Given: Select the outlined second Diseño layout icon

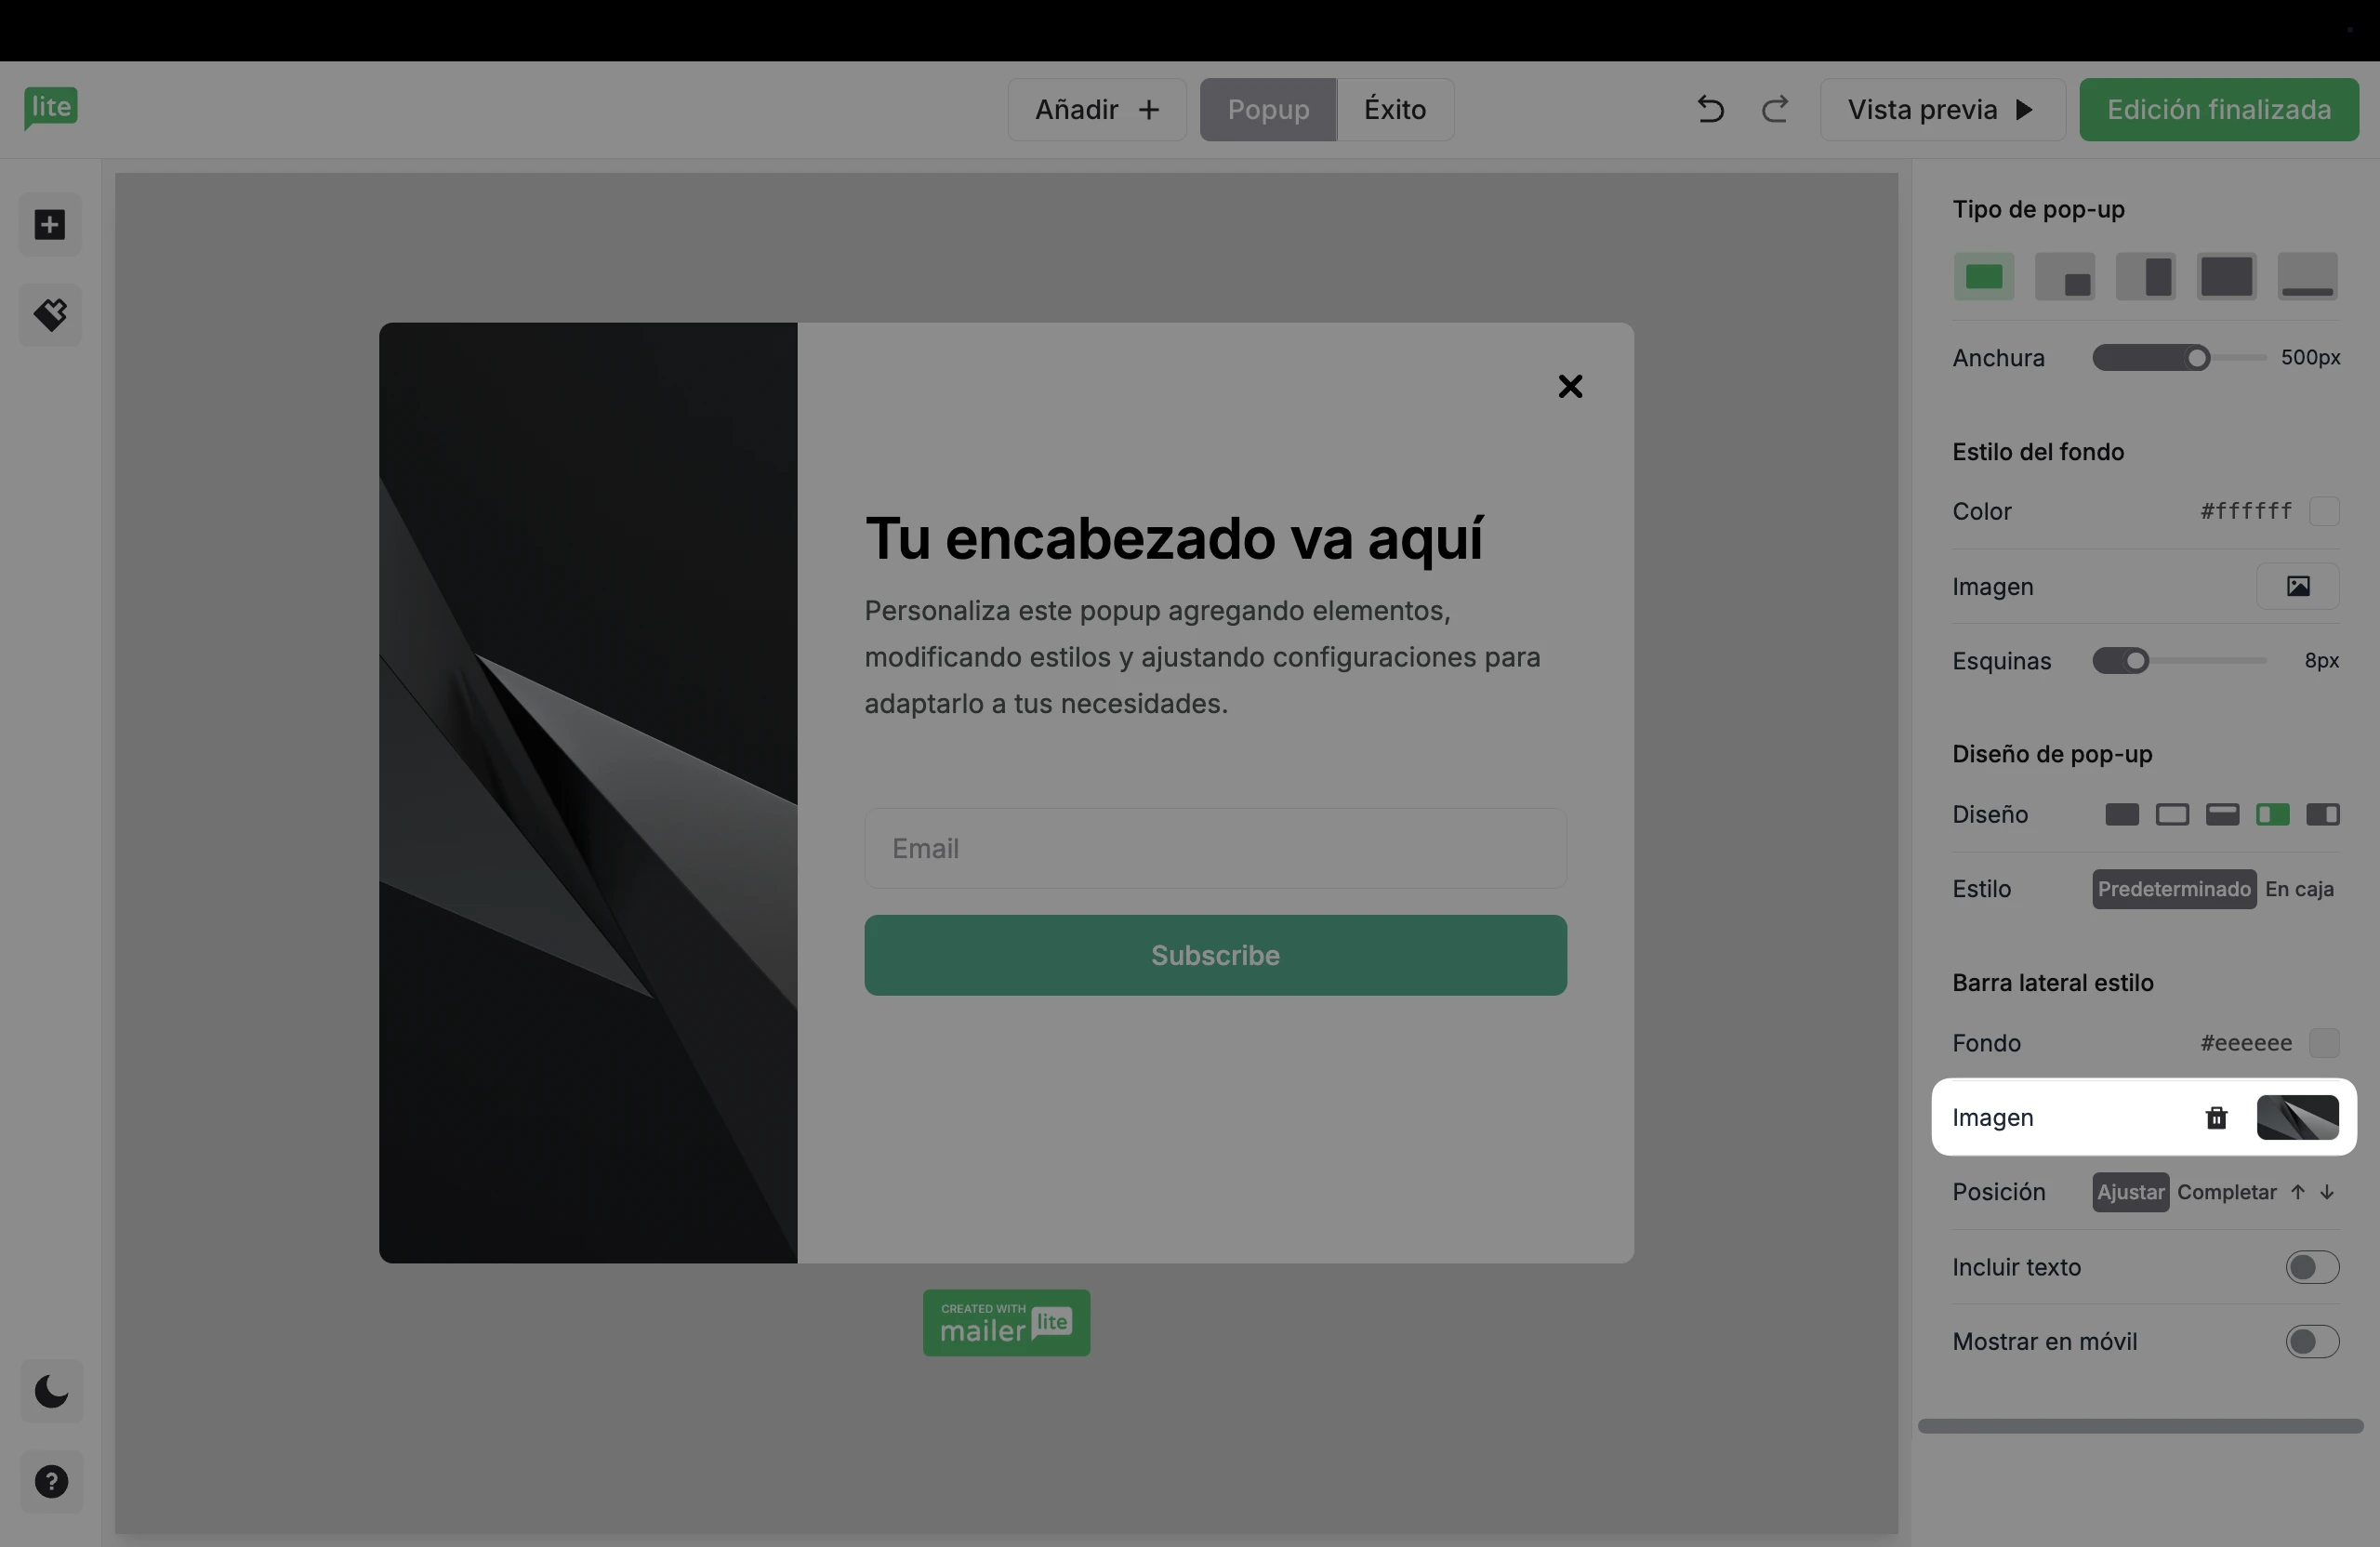Looking at the screenshot, I should click(x=2172, y=814).
